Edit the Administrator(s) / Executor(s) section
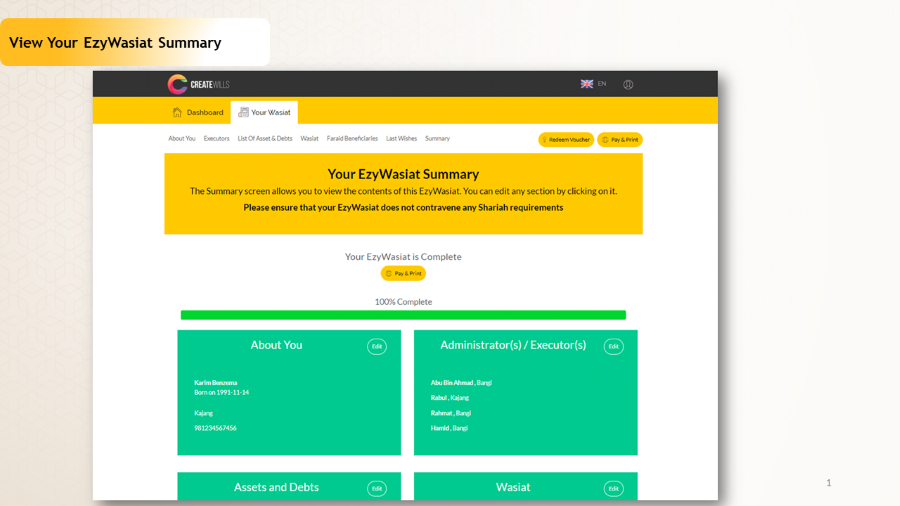This screenshot has width=900, height=506. (614, 347)
